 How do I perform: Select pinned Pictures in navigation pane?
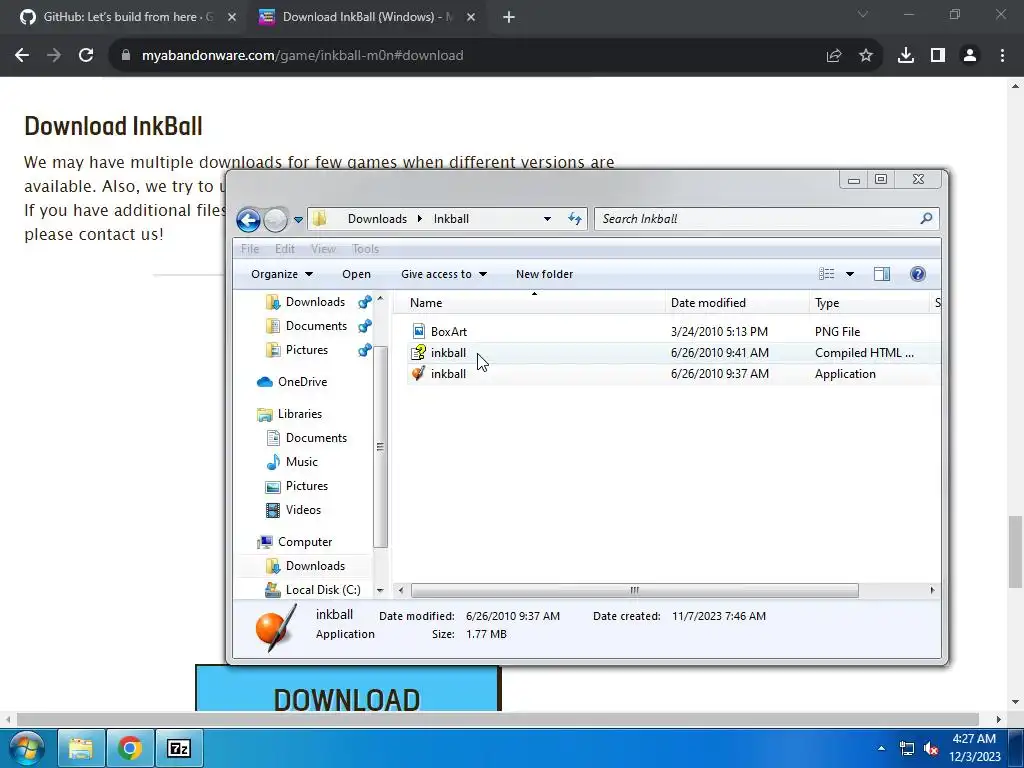306,350
